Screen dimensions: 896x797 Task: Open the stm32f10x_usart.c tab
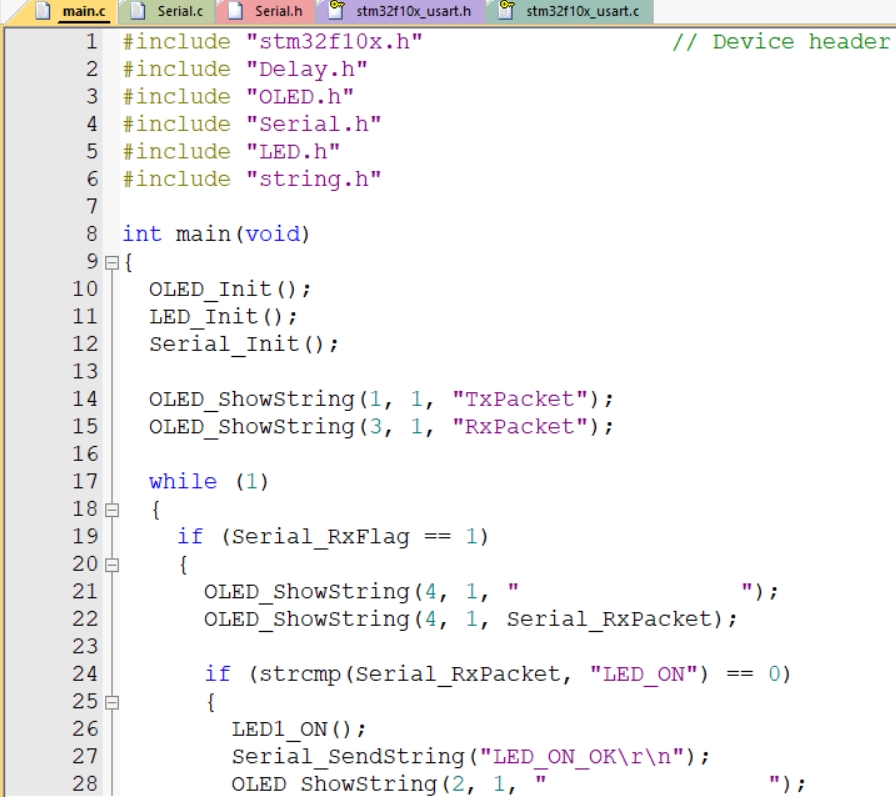(582, 11)
